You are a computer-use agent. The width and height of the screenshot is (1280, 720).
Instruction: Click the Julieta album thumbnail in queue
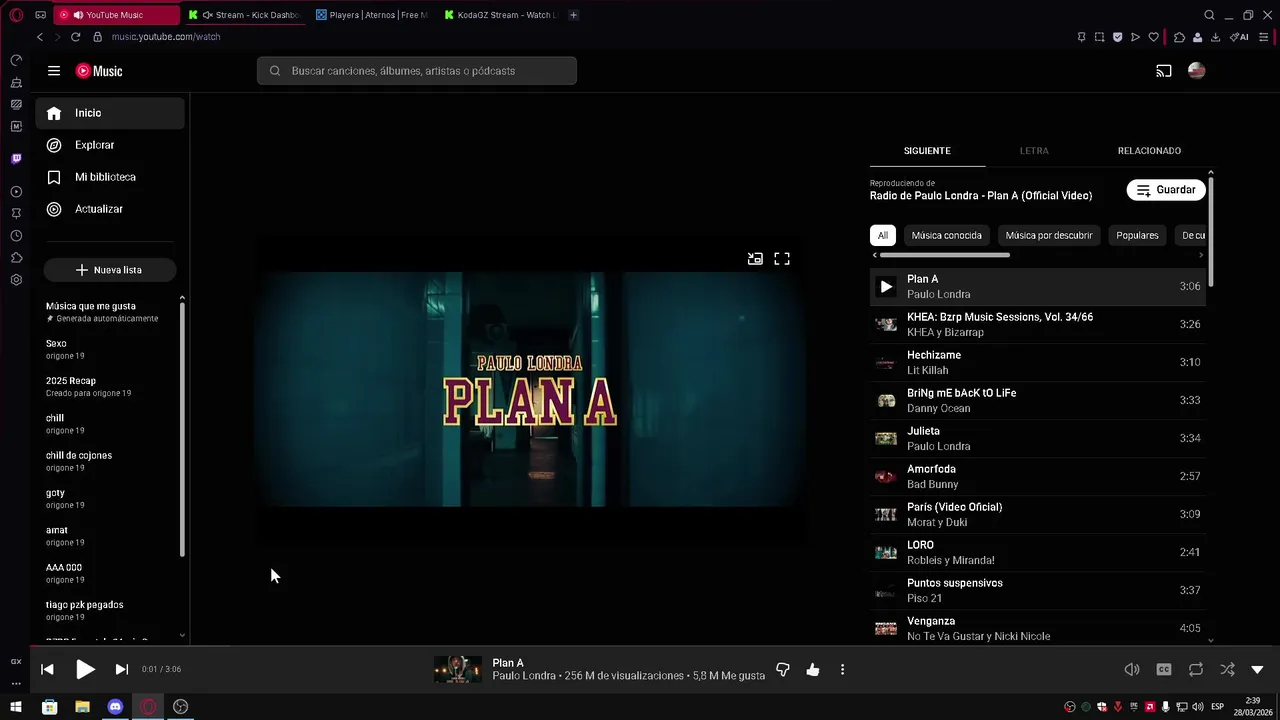tap(886, 439)
